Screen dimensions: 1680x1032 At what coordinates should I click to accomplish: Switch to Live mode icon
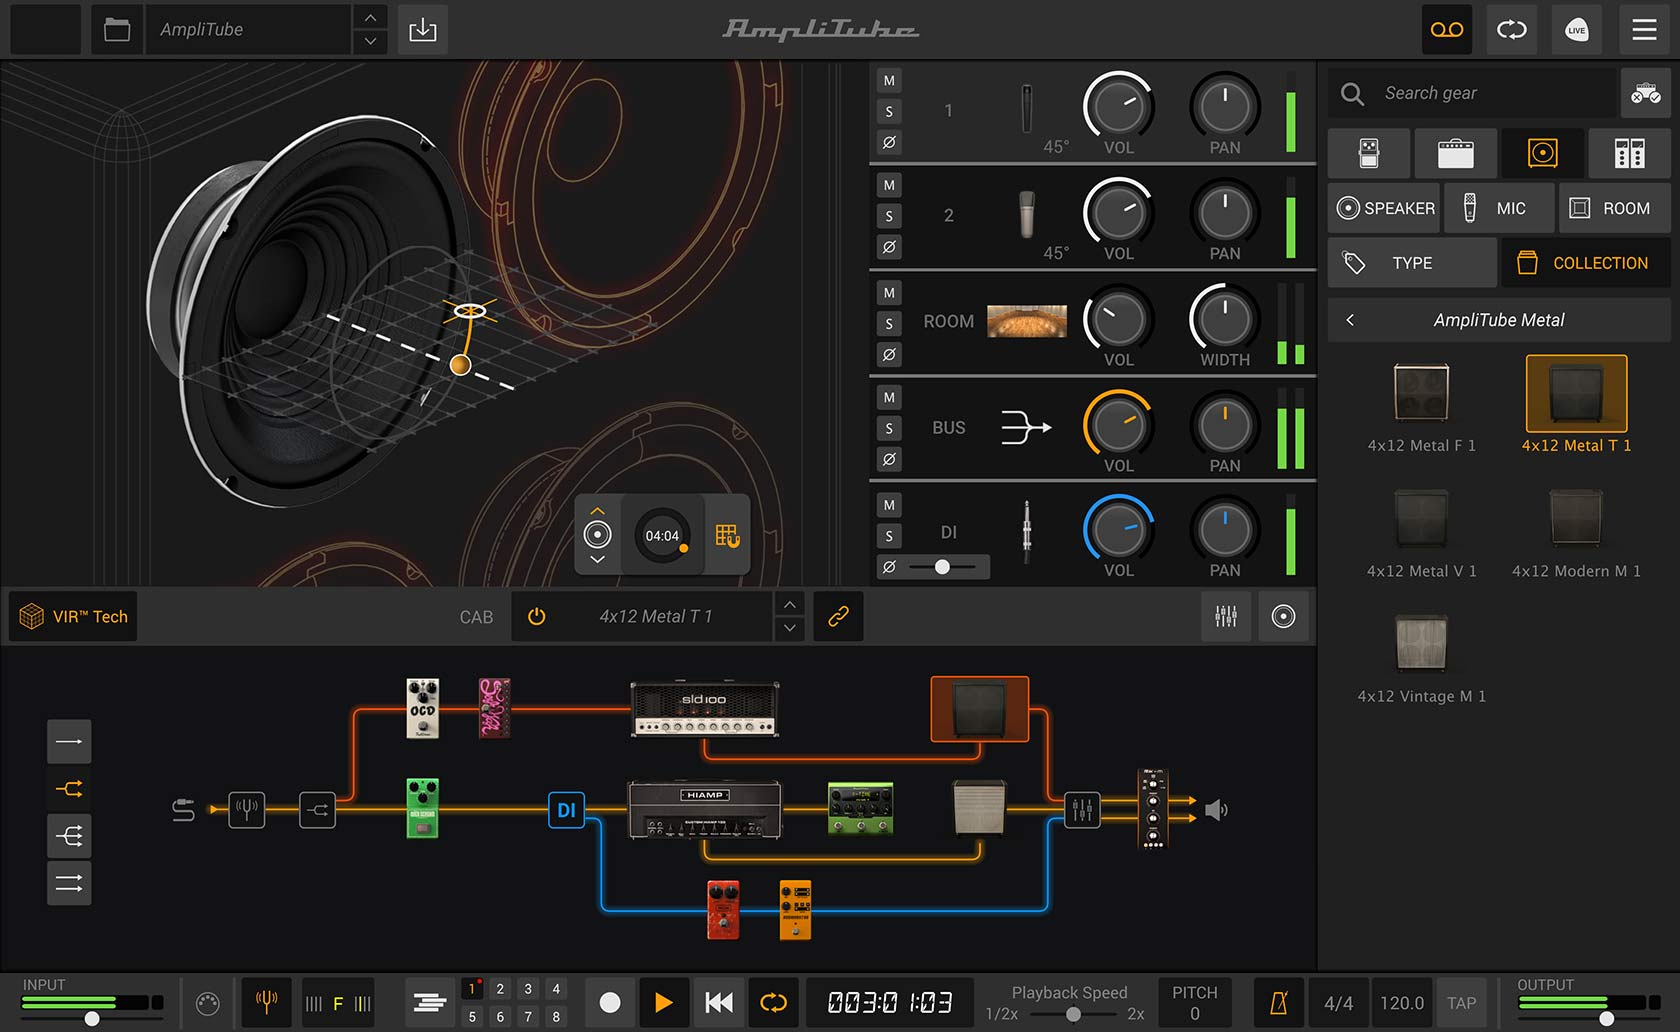click(x=1577, y=30)
